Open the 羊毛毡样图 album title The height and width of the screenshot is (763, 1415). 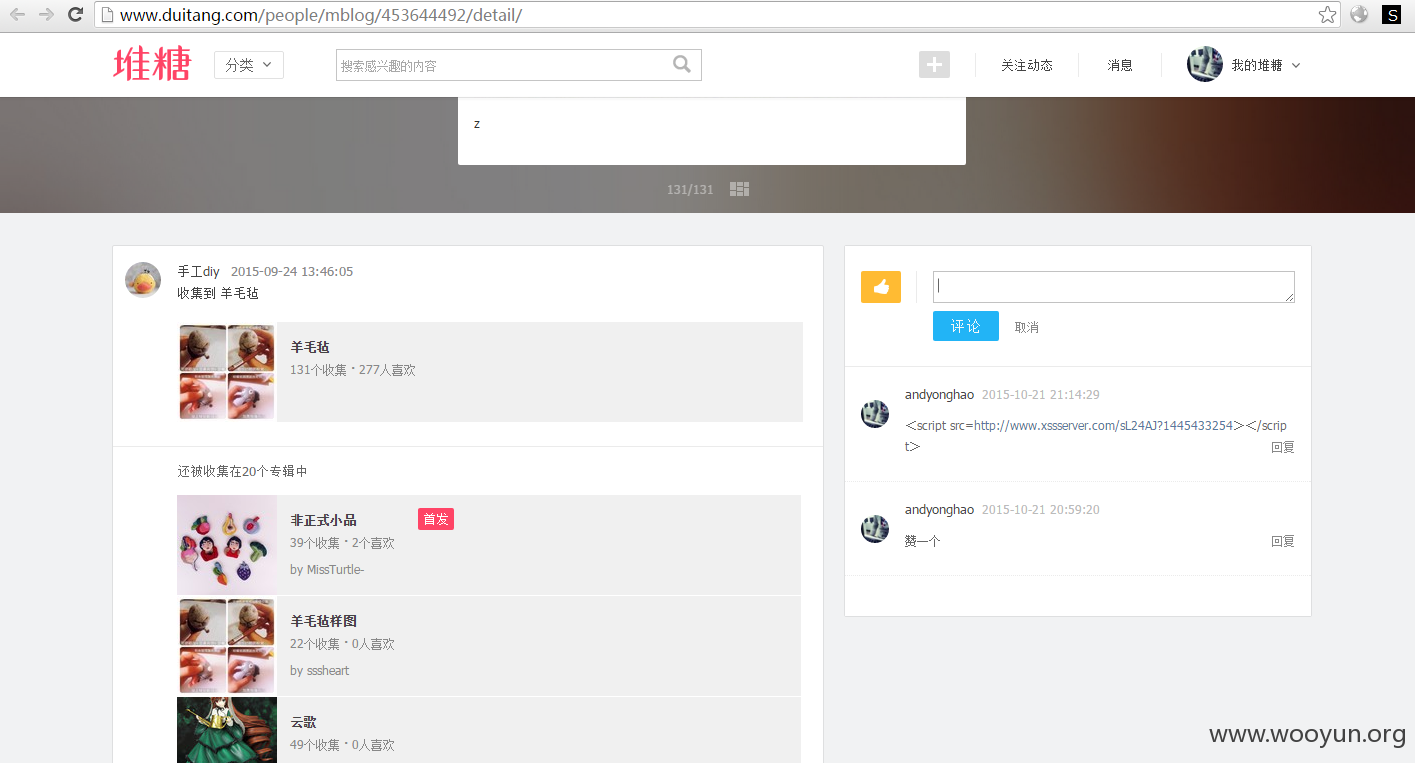pyautogui.click(x=323, y=621)
